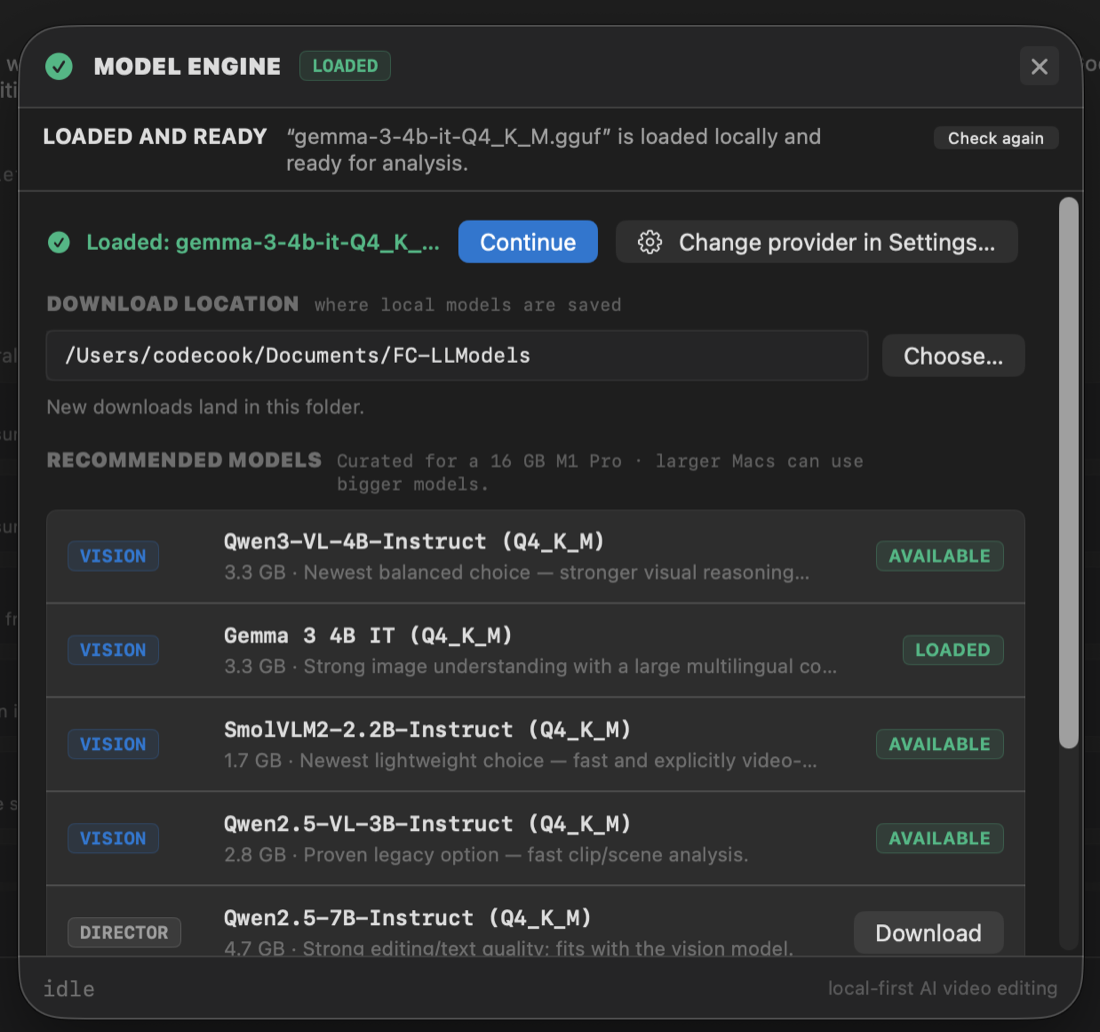The image size is (1100, 1032).
Task: Click the local-first AI video editing footer text
Action: click(942, 989)
